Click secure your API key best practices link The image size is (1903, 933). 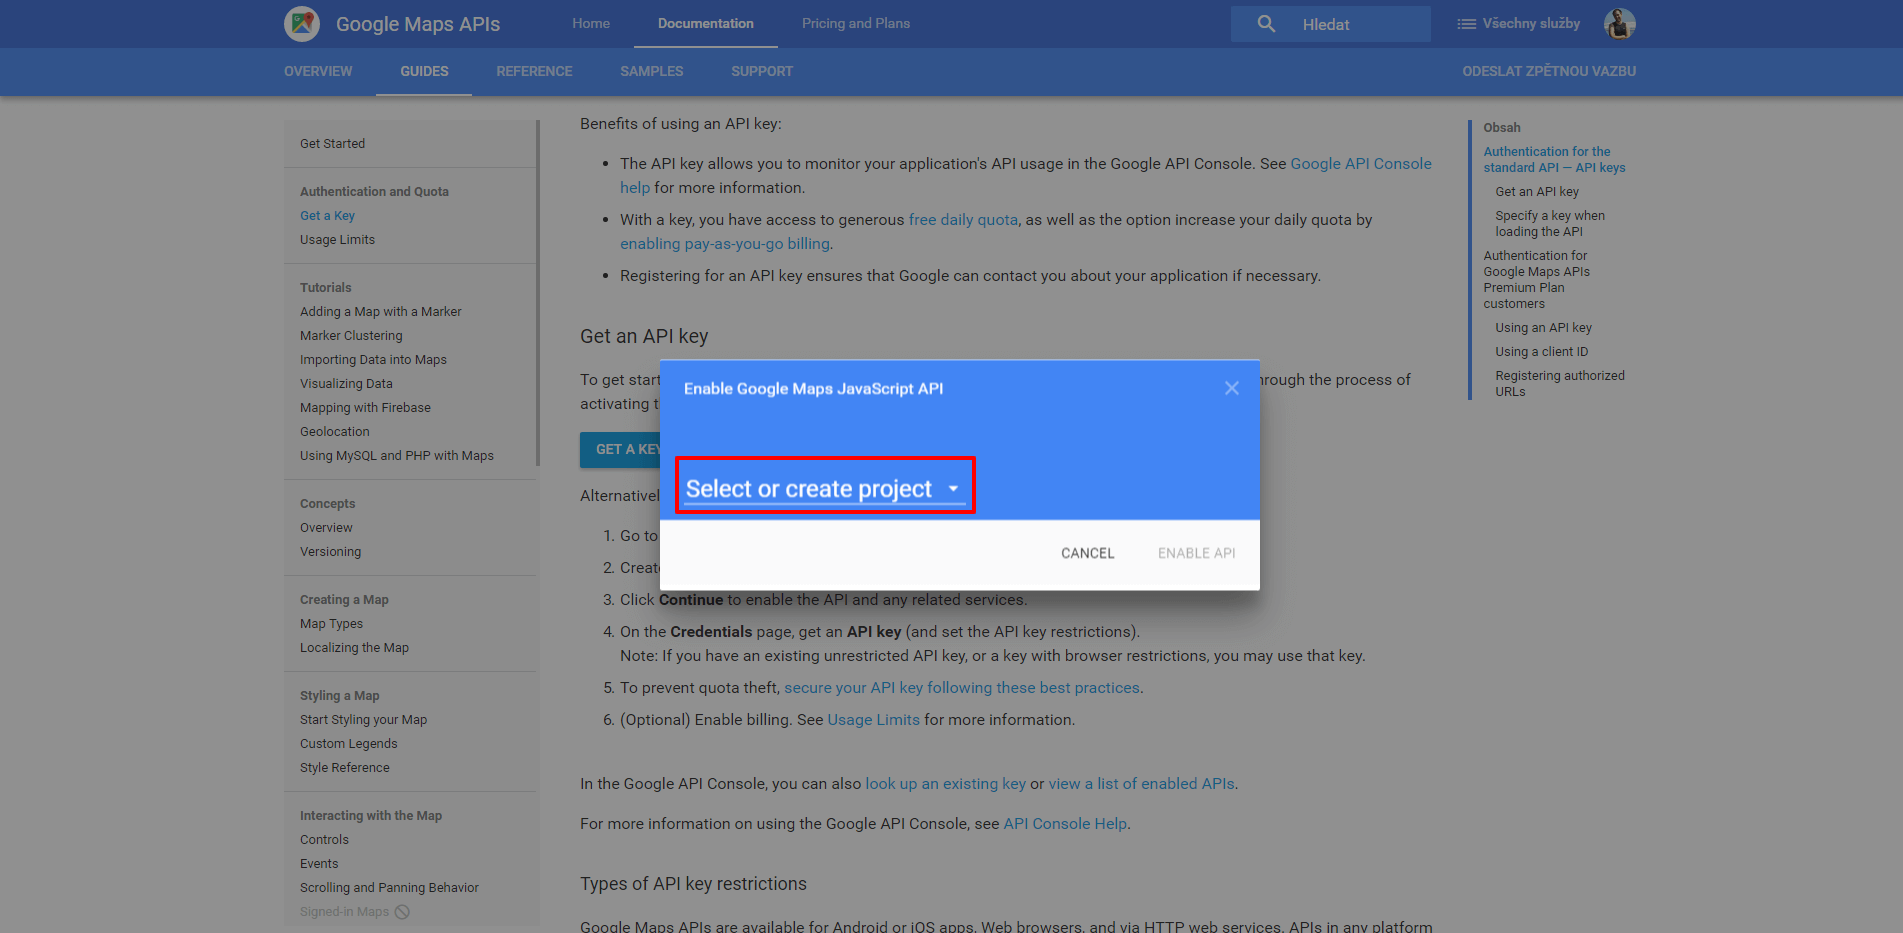961,687
